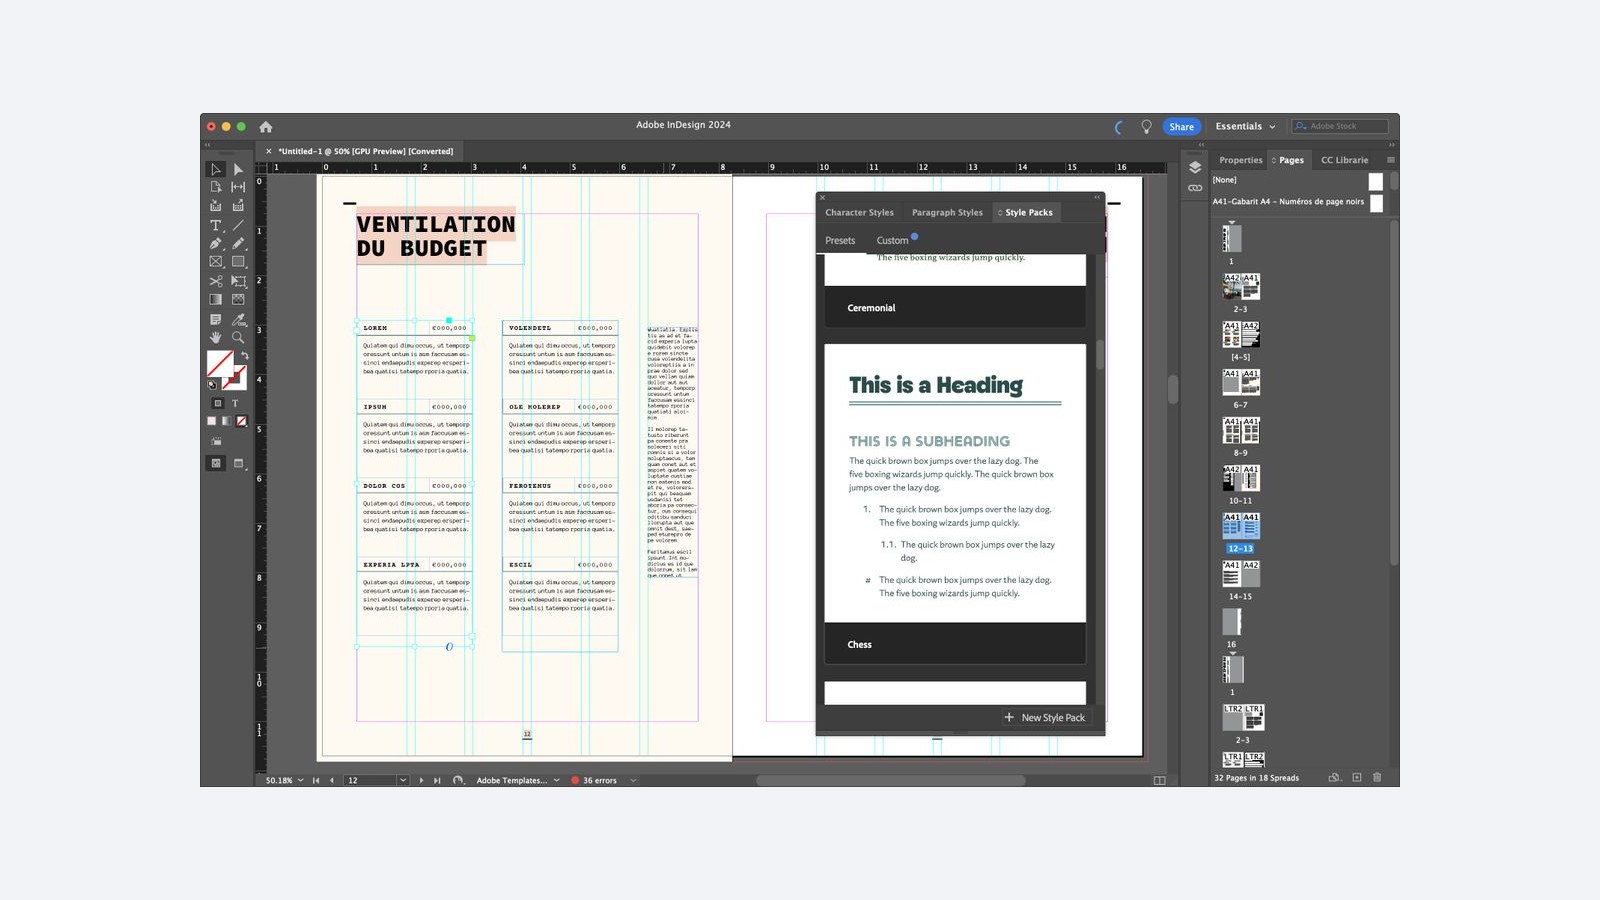Open the zoom level dropdown
Image resolution: width=1600 pixels, height=900 pixels.
pyautogui.click(x=300, y=780)
